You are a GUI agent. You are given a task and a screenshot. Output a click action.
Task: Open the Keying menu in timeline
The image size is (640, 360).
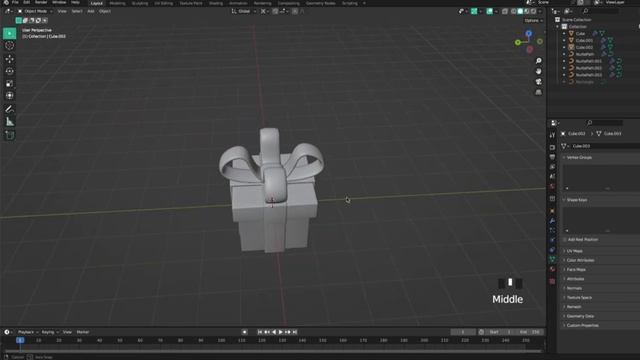click(50, 332)
